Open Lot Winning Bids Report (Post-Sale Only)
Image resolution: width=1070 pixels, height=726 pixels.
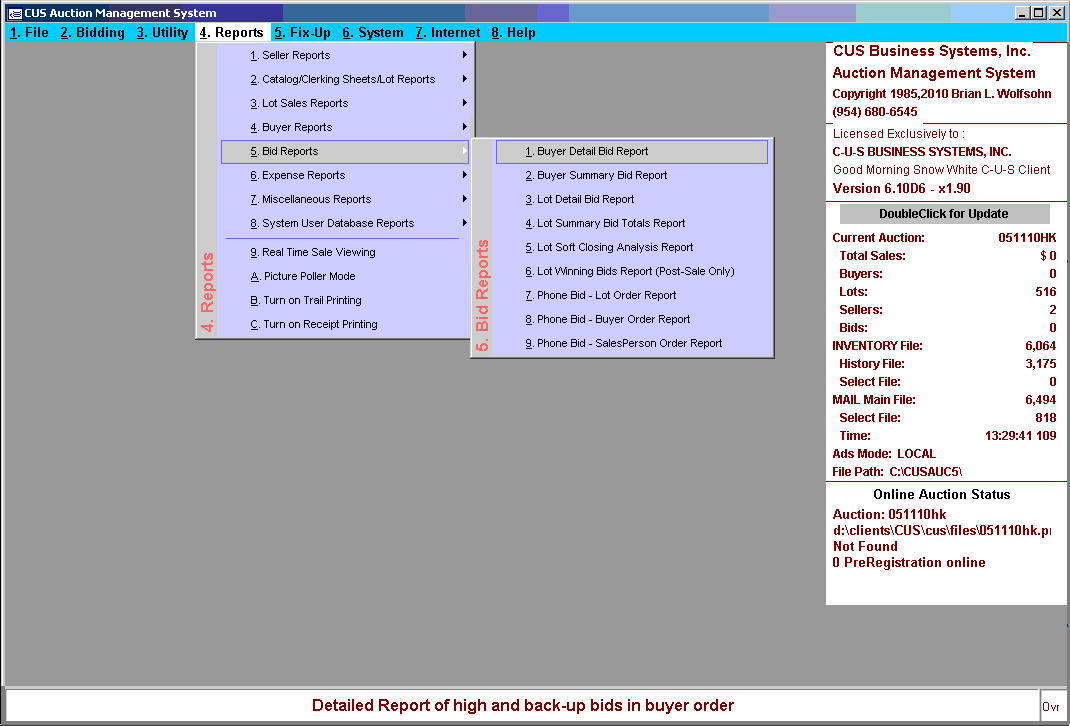[632, 271]
